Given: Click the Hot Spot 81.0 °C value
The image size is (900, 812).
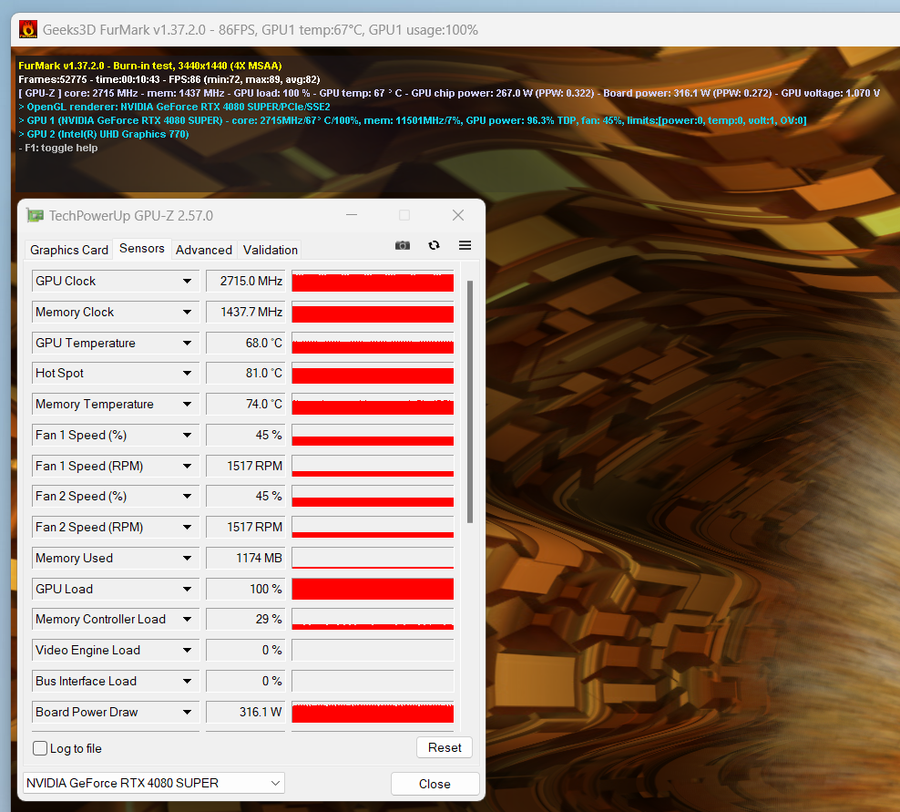Looking at the screenshot, I should [246, 373].
